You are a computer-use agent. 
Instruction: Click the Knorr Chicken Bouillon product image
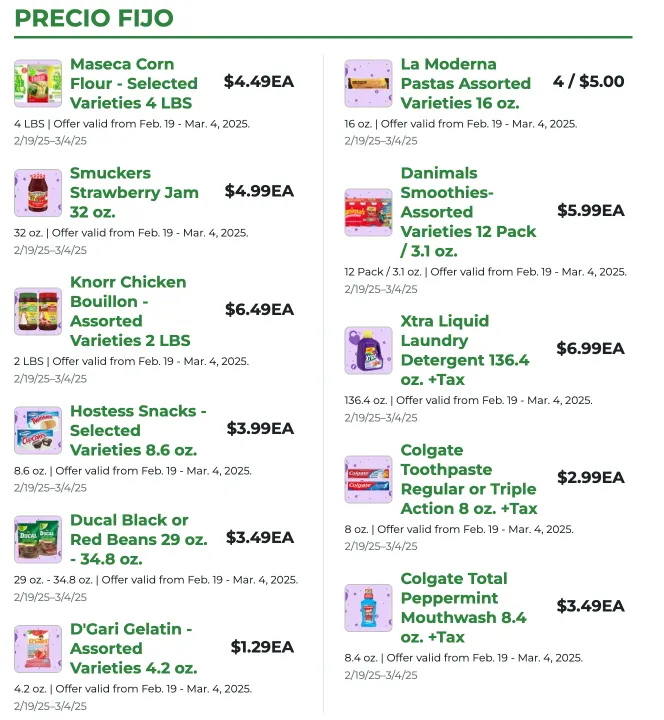[38, 311]
